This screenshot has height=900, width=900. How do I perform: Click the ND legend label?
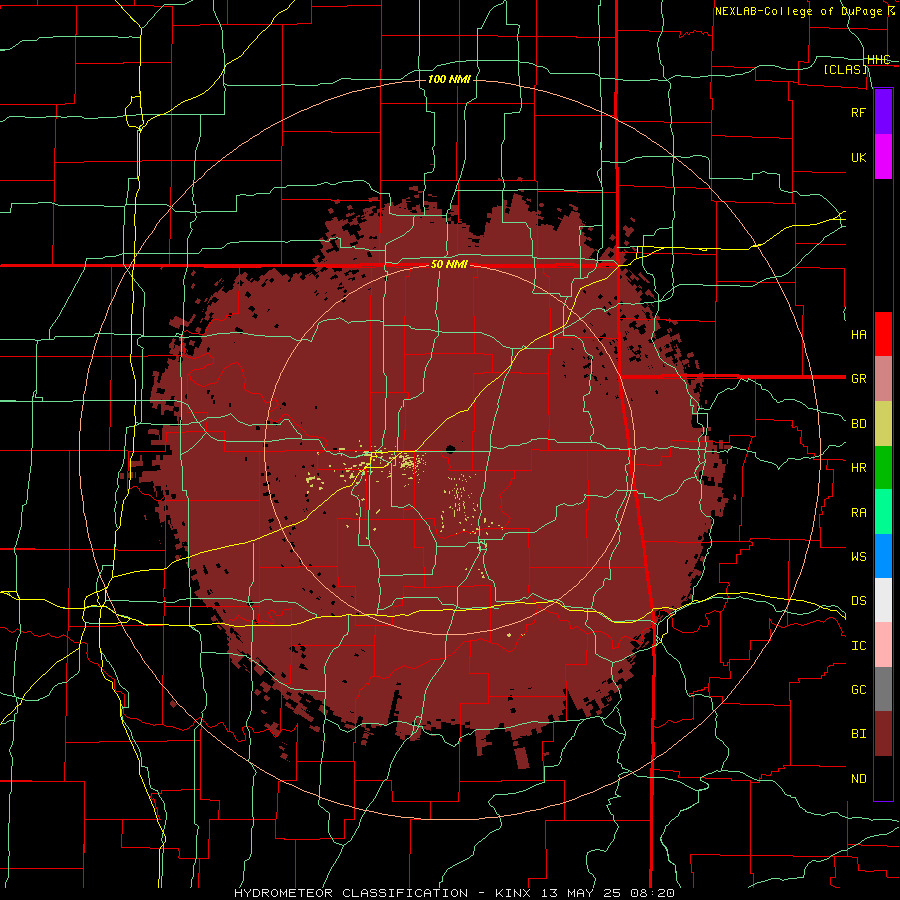point(859,779)
